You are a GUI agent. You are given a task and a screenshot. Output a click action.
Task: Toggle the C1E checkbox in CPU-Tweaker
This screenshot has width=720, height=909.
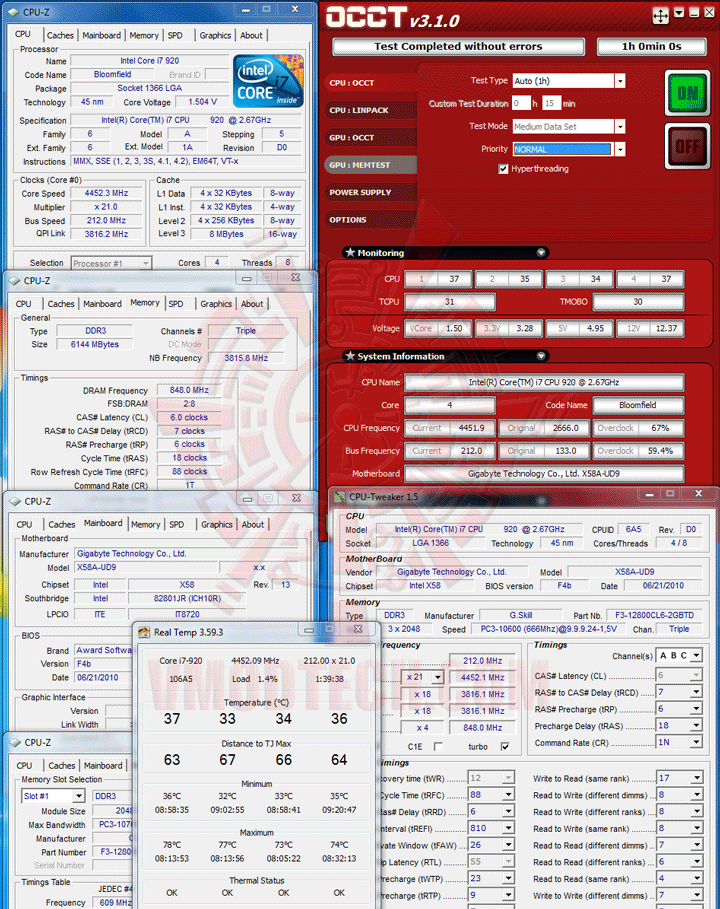tap(438, 746)
